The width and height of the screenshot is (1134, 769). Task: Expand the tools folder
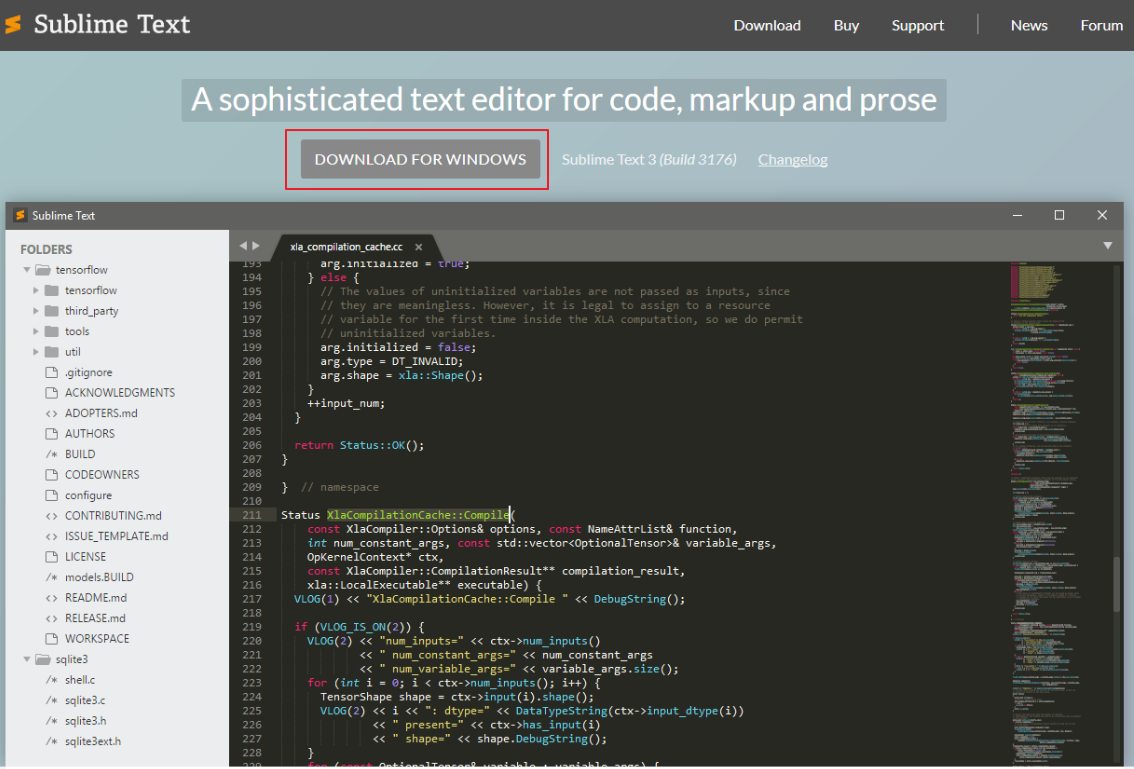(x=35, y=331)
